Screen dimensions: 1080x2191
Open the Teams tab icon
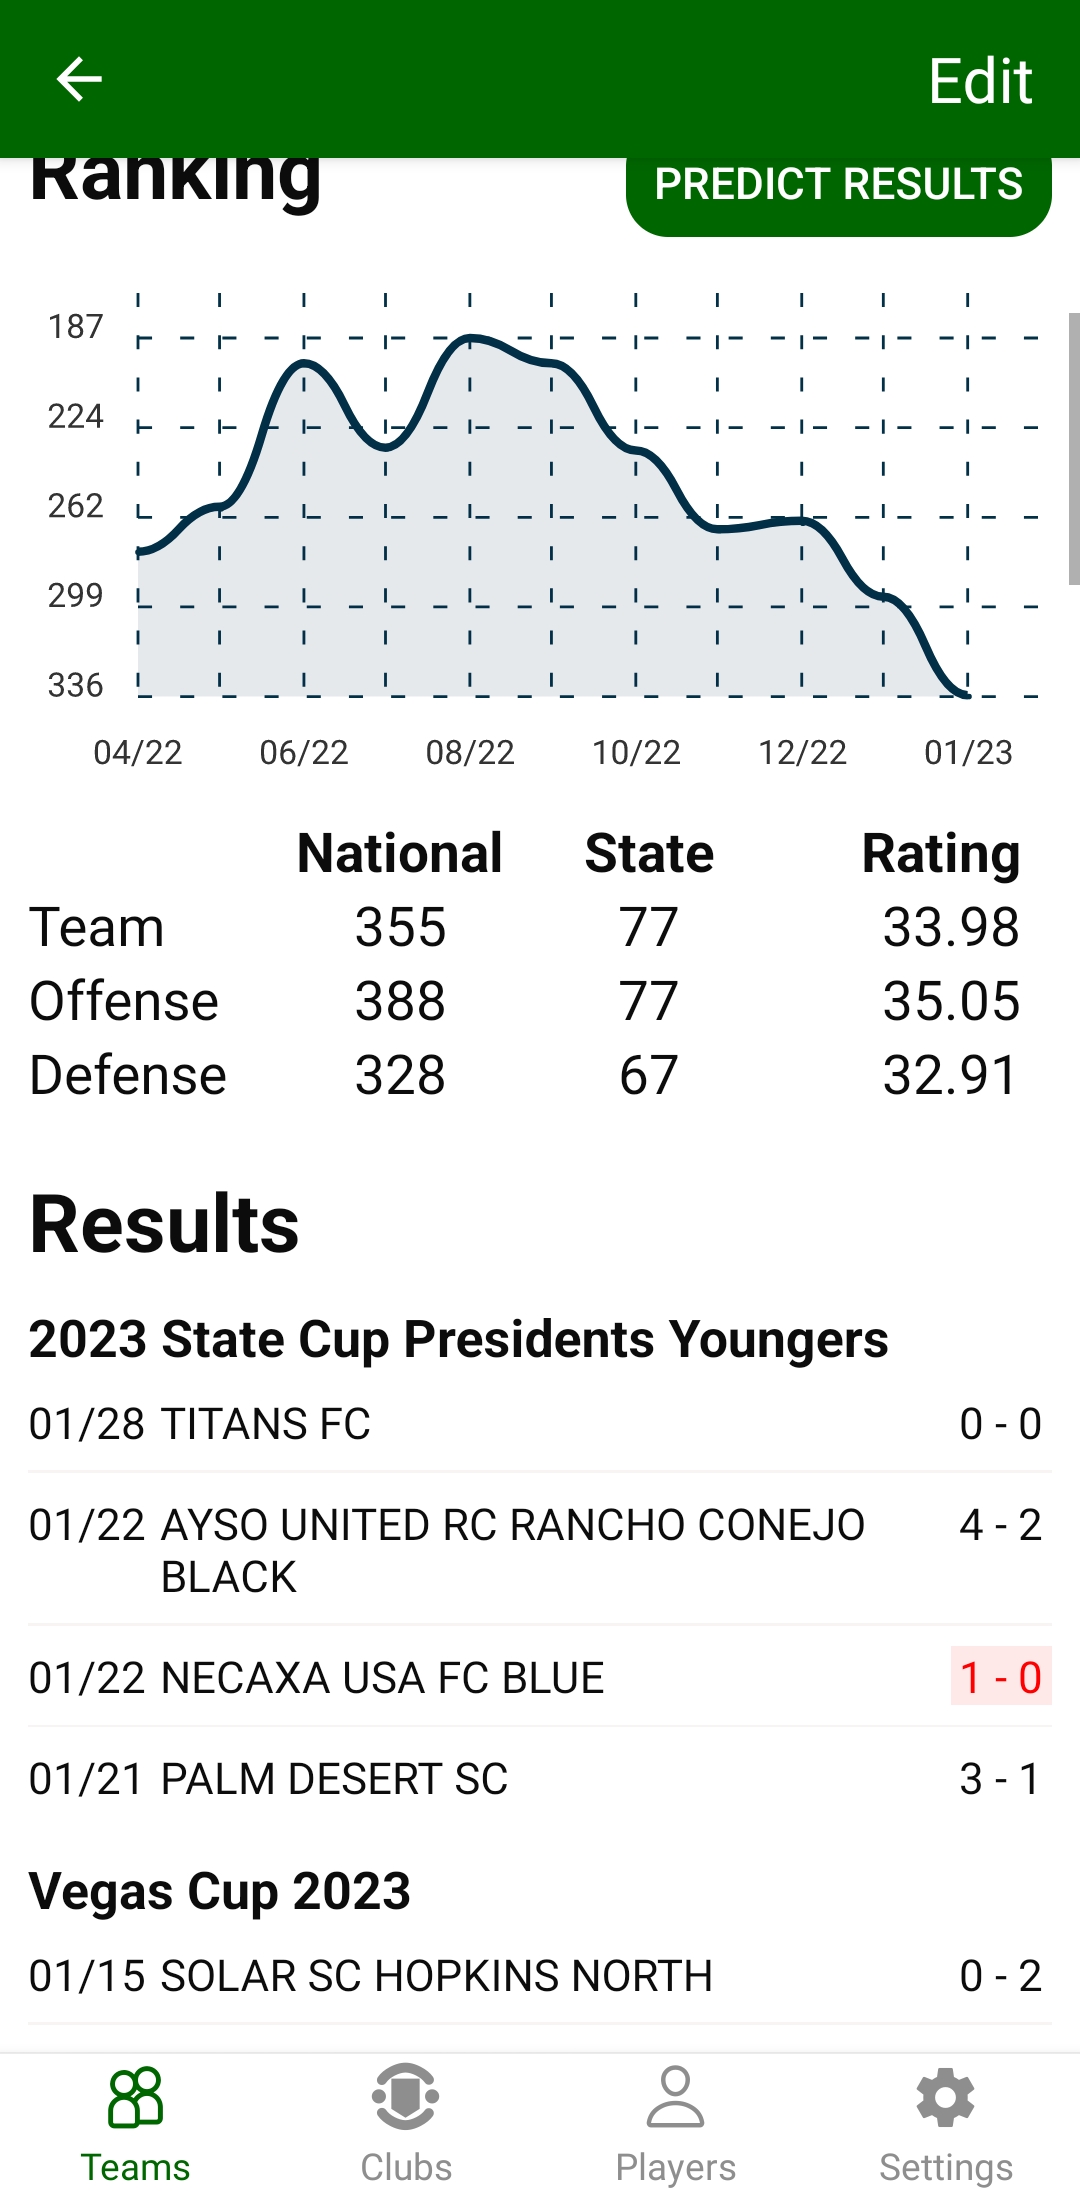pyautogui.click(x=135, y=2097)
